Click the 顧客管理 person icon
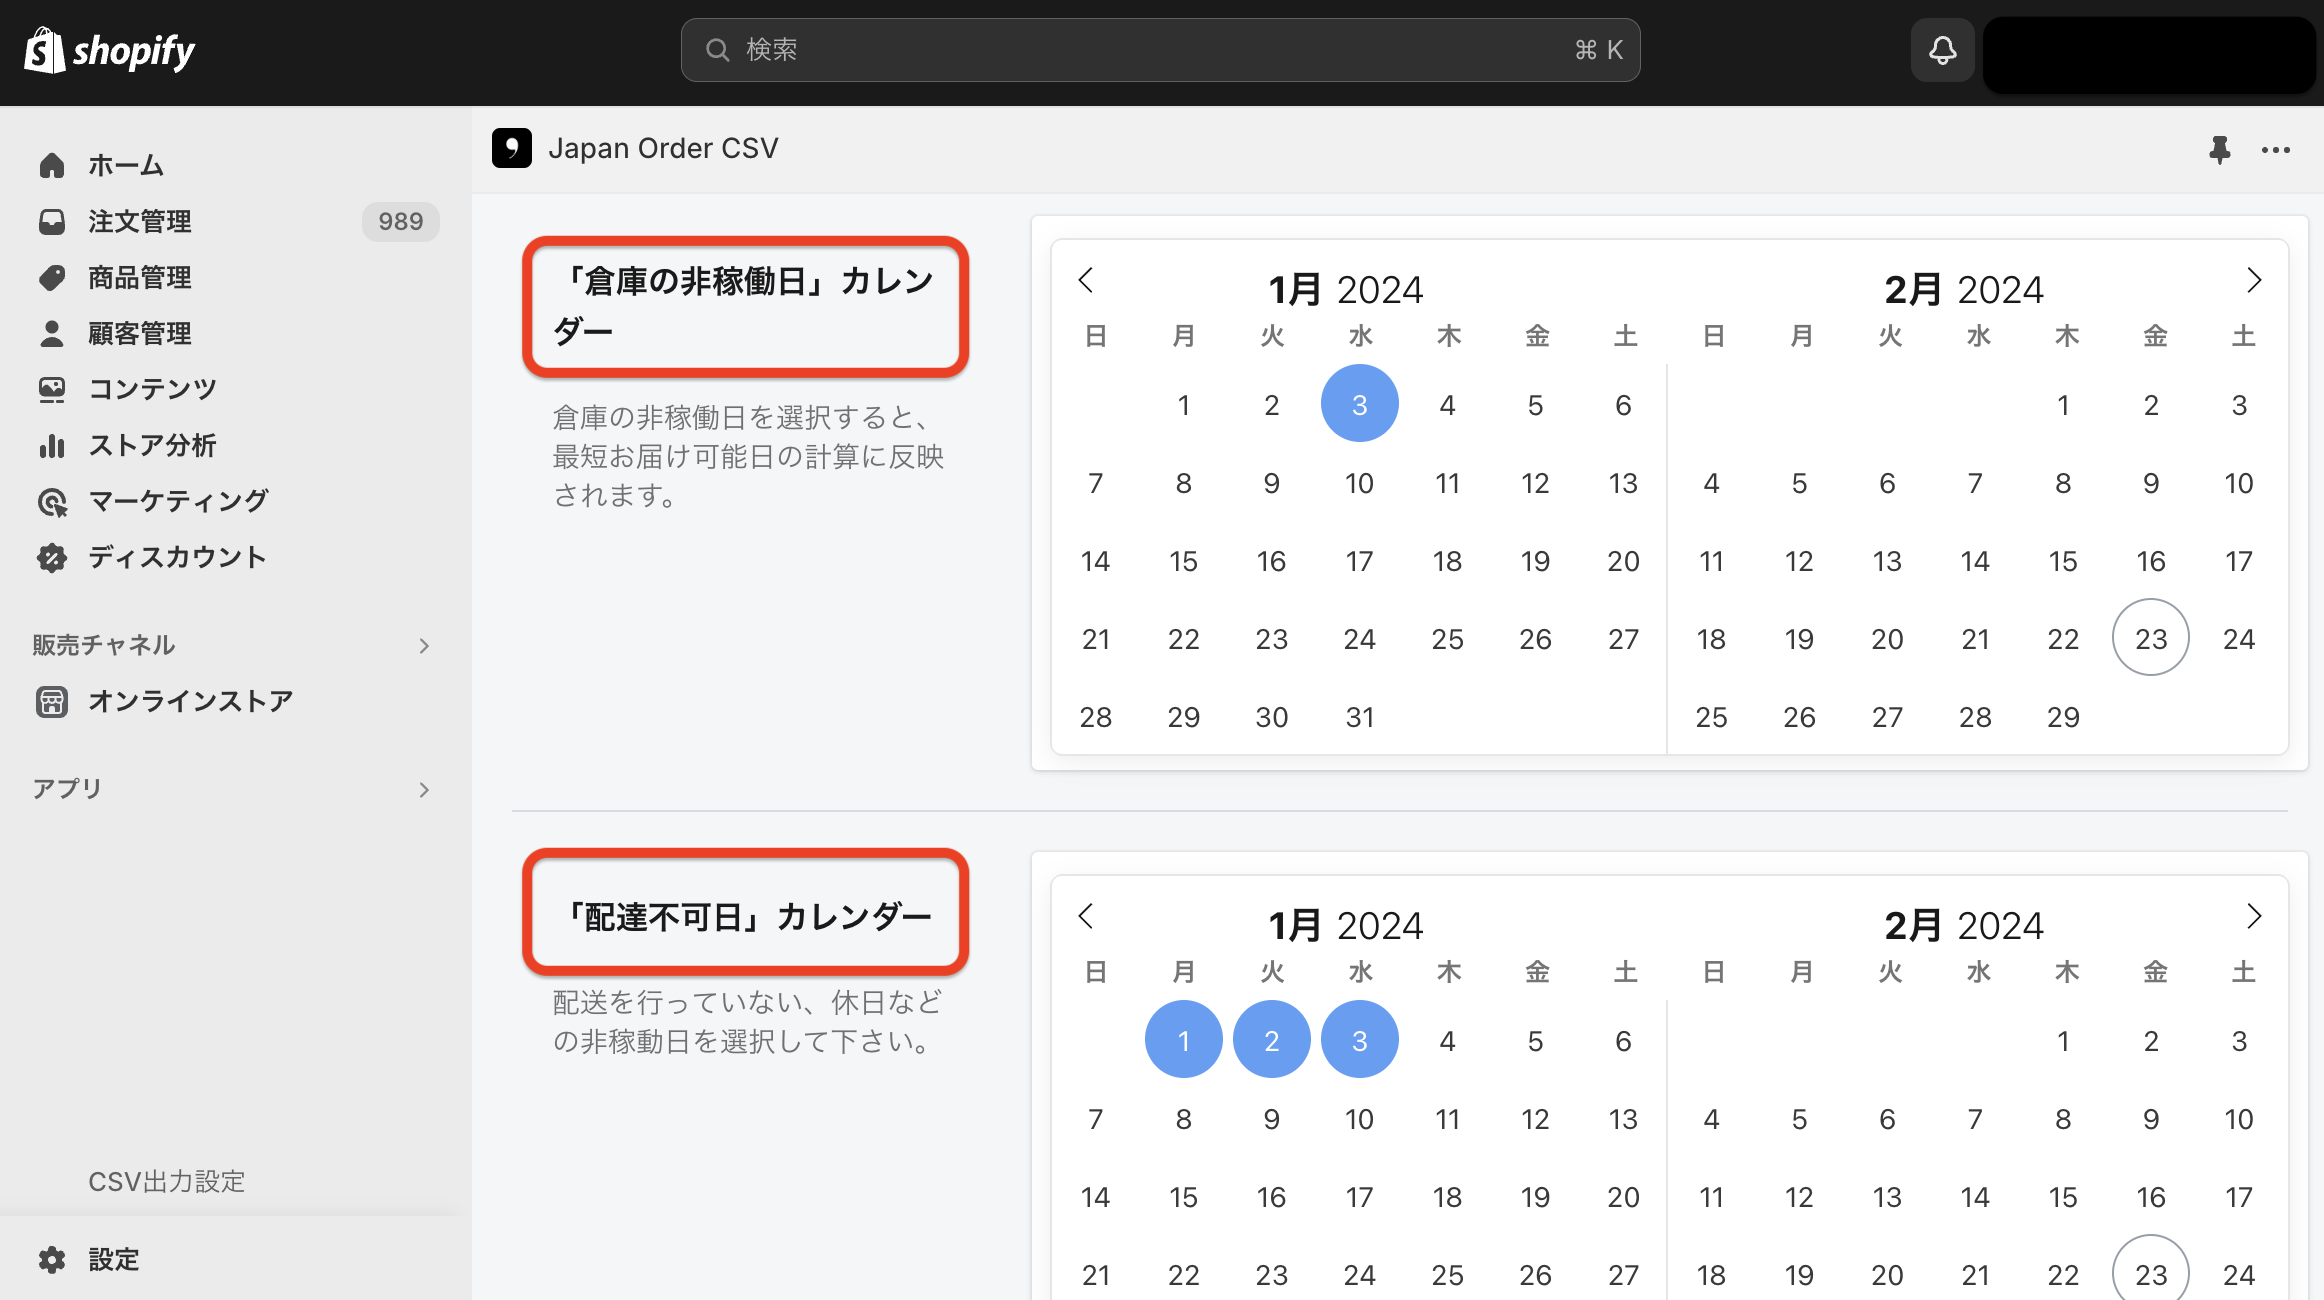The height and width of the screenshot is (1300, 2324). [52, 333]
